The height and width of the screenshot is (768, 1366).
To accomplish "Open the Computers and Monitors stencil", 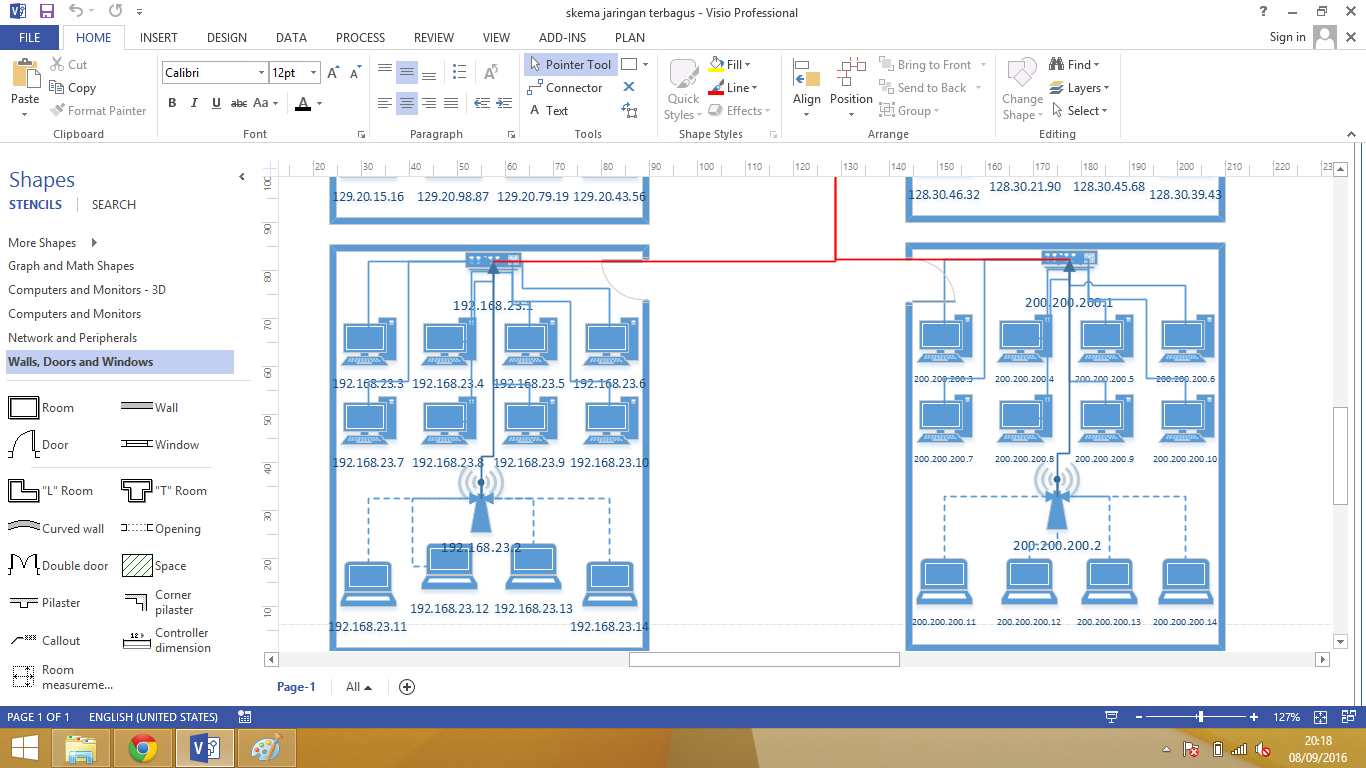I will tap(75, 314).
